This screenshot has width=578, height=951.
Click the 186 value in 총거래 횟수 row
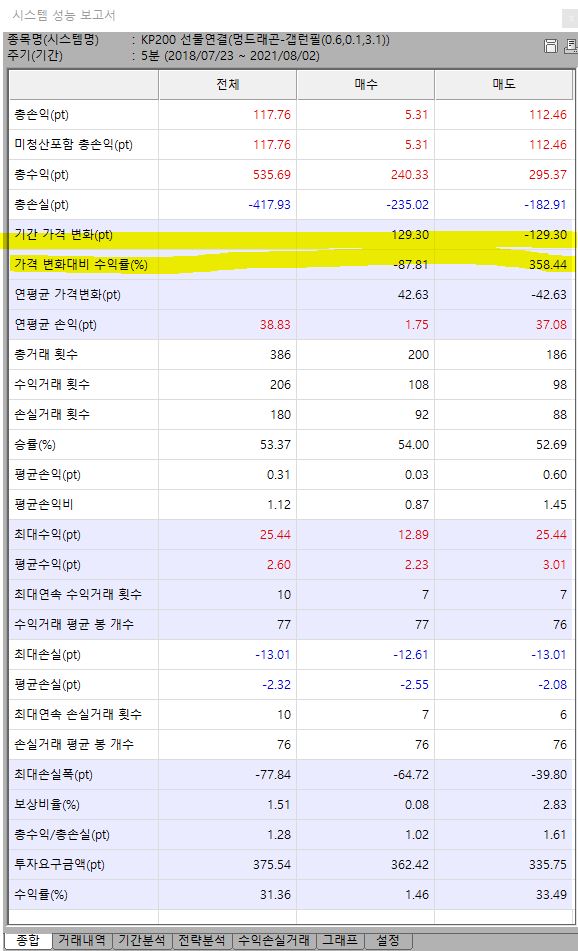click(x=556, y=355)
